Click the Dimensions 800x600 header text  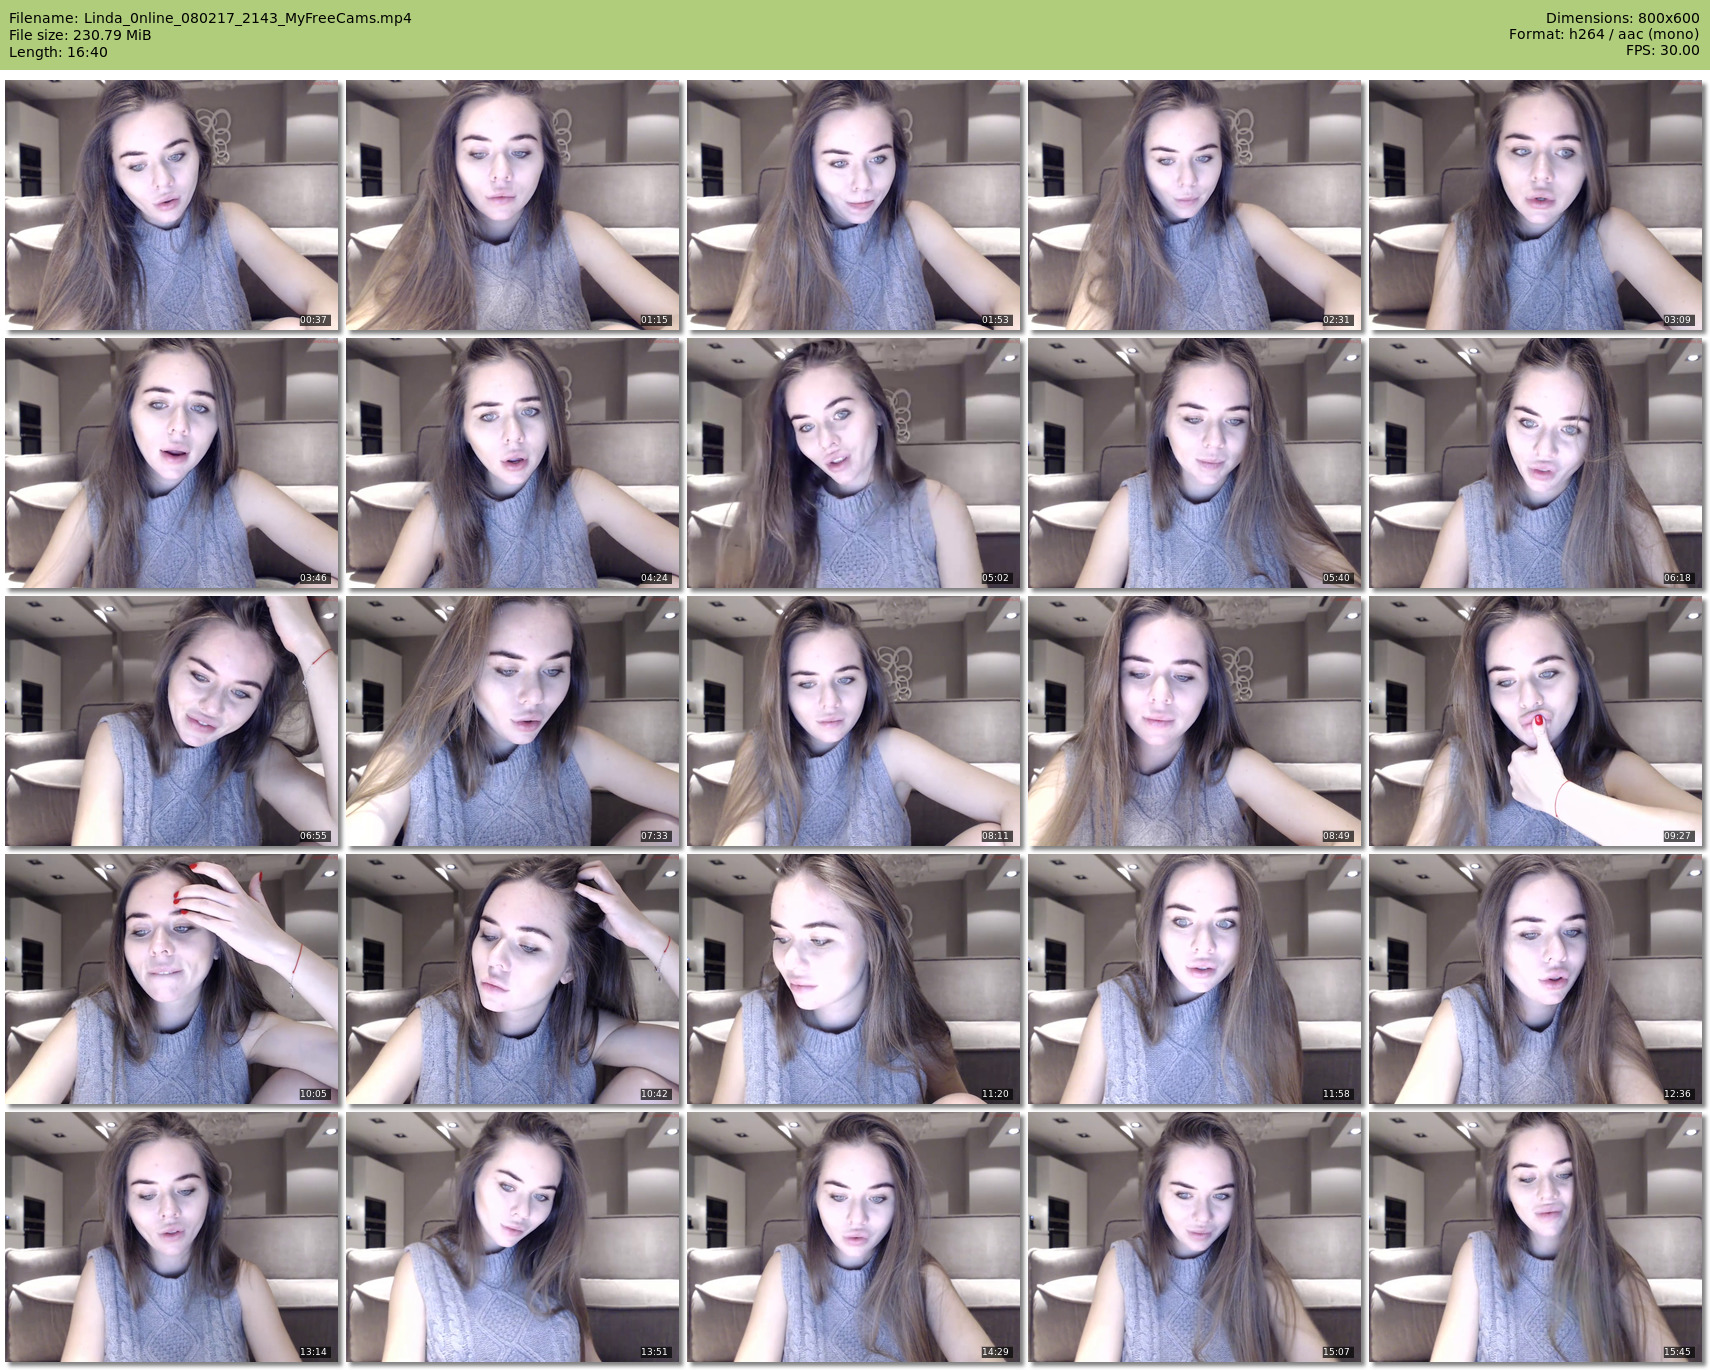pos(1622,18)
